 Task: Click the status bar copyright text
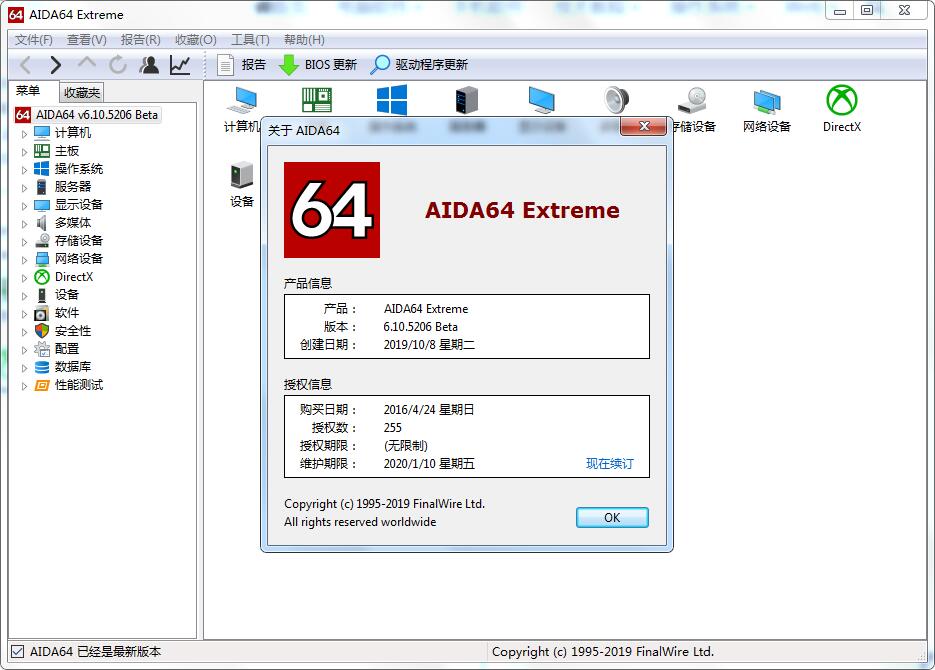603,652
